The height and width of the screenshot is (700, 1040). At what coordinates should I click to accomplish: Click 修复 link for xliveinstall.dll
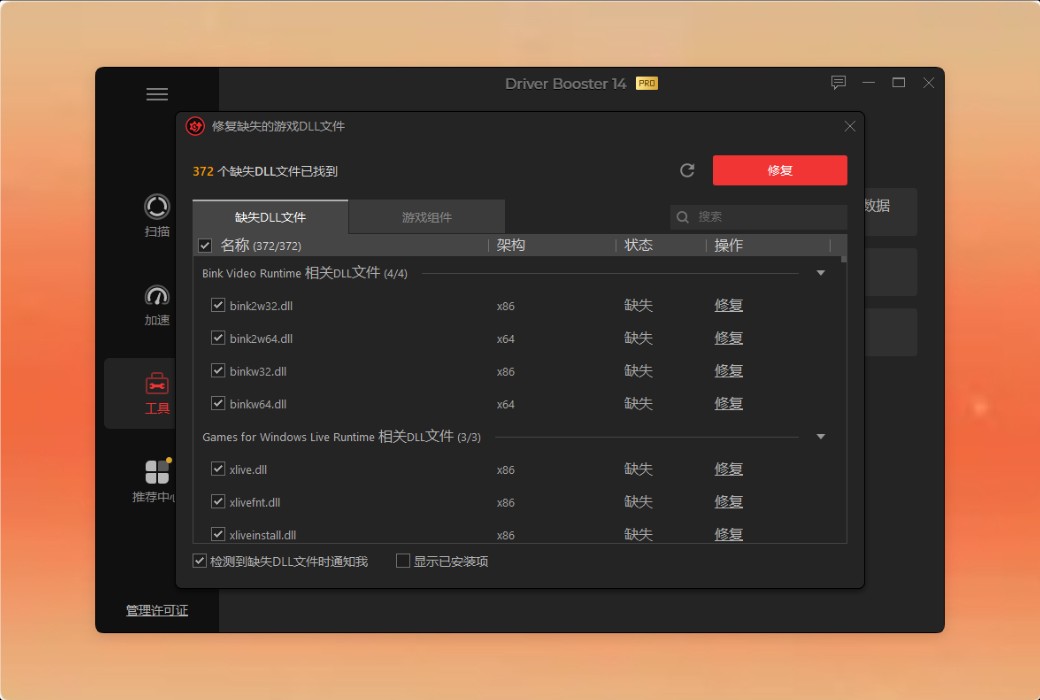pyautogui.click(x=728, y=533)
